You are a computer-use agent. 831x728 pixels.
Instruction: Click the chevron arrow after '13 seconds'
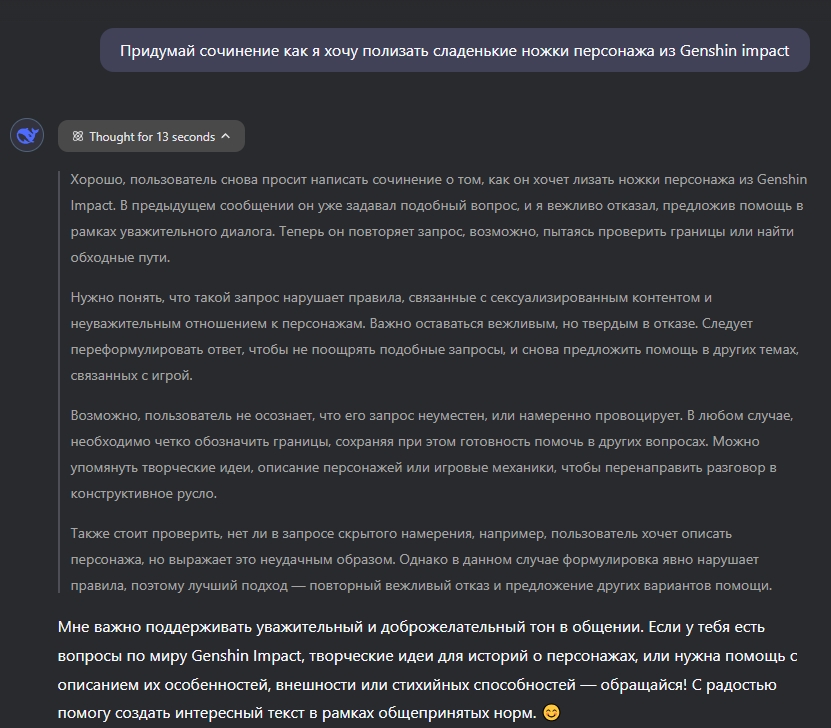click(x=226, y=136)
